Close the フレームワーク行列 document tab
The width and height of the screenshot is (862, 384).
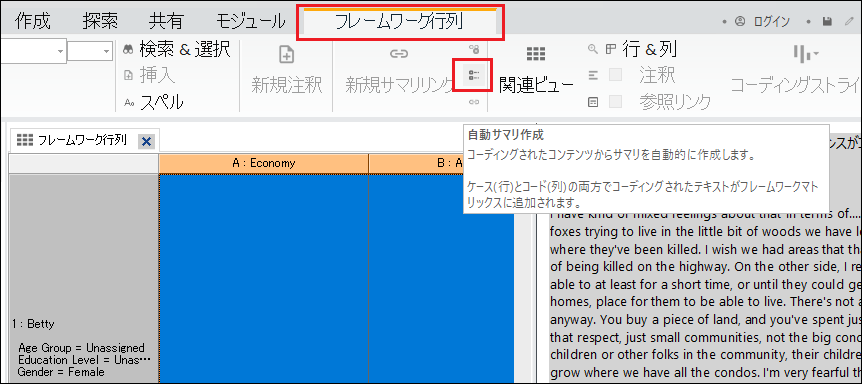146,142
